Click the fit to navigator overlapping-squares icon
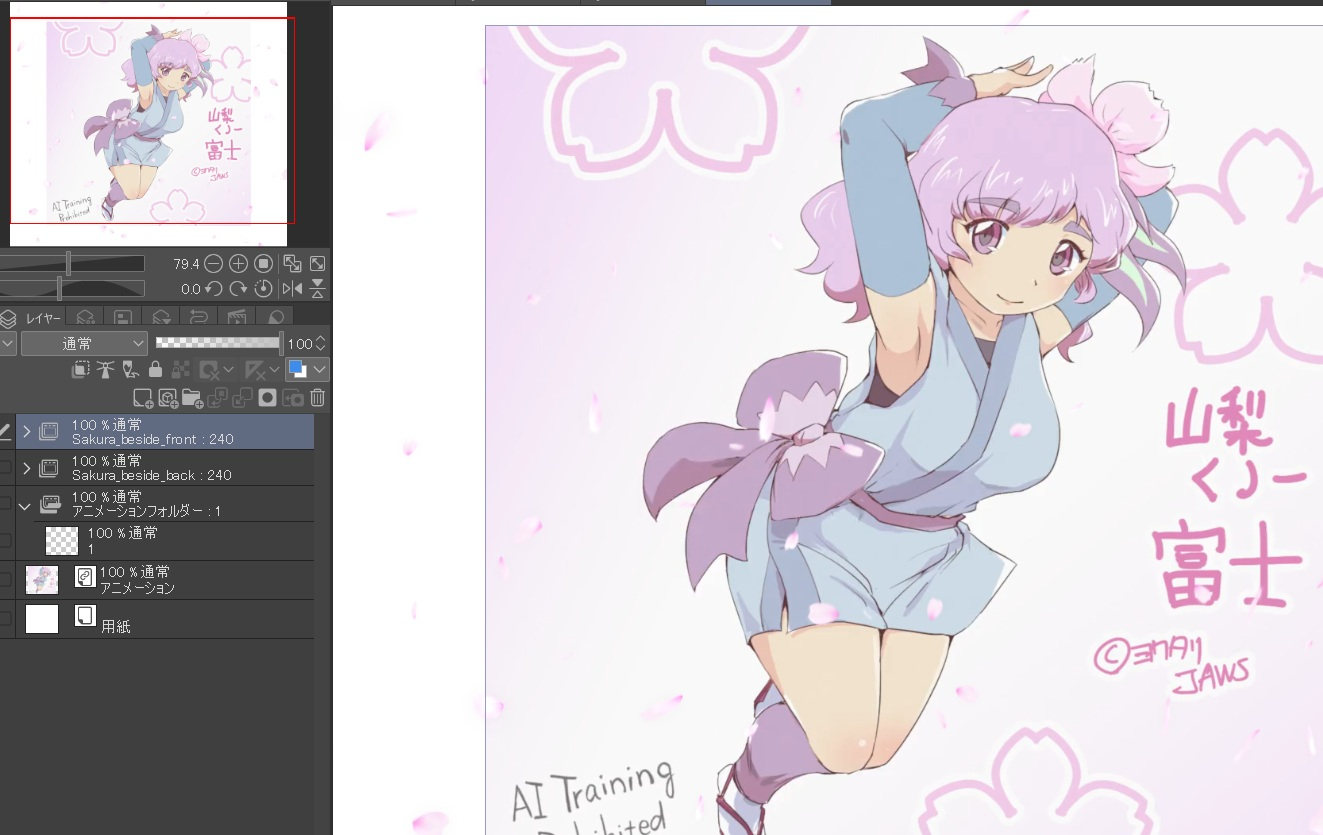Screen dimensions: 1323x835 [293, 264]
